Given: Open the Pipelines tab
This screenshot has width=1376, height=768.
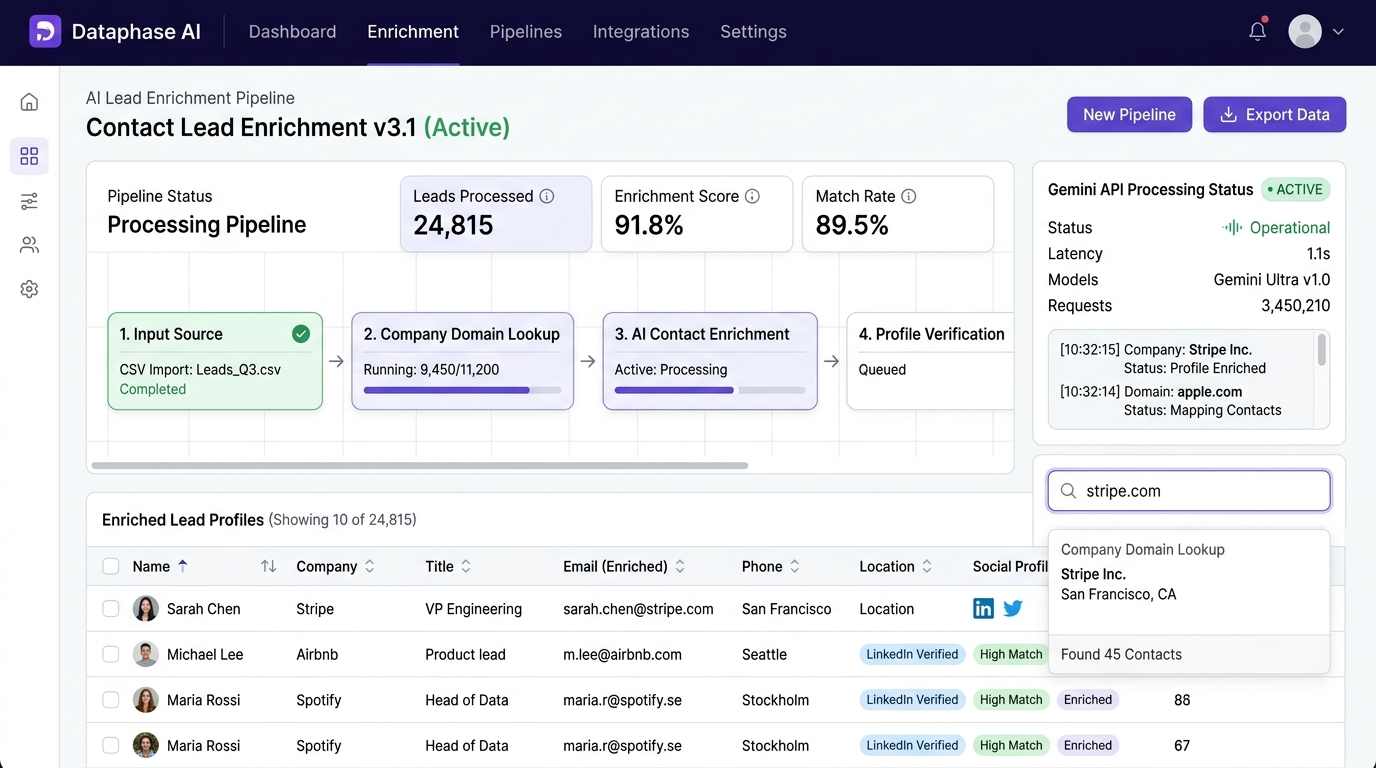Looking at the screenshot, I should pos(526,32).
